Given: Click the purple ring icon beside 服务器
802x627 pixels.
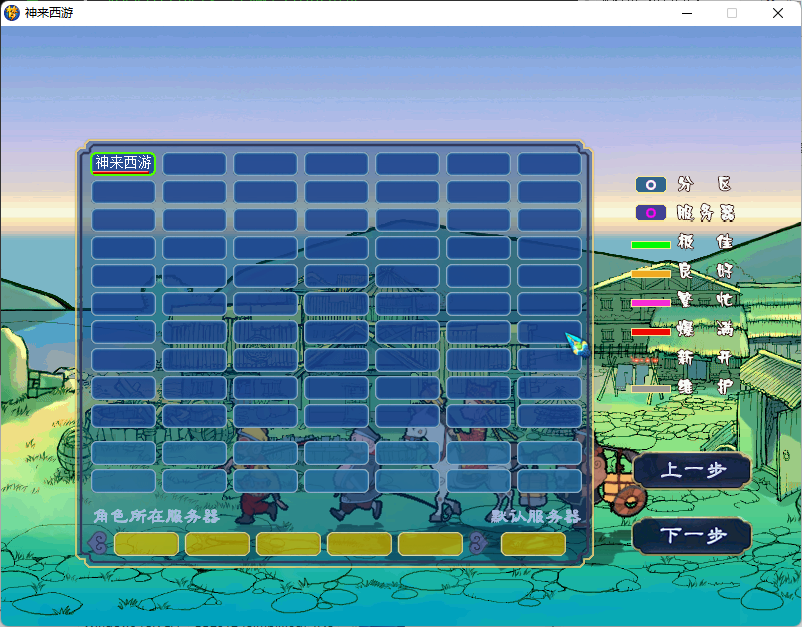Looking at the screenshot, I should click(651, 212).
